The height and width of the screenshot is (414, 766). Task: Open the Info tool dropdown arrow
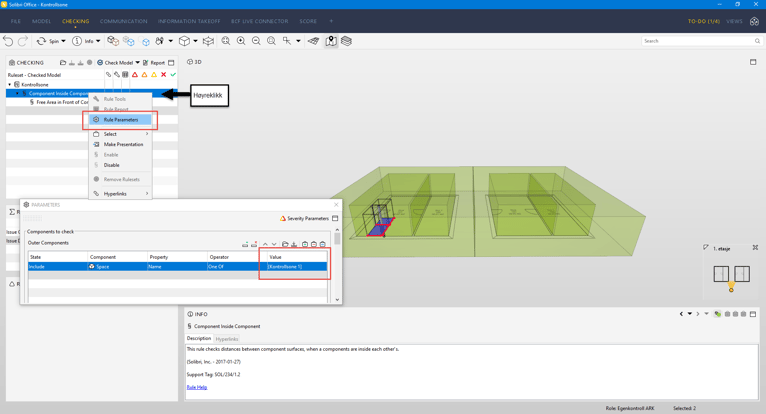pyautogui.click(x=98, y=41)
